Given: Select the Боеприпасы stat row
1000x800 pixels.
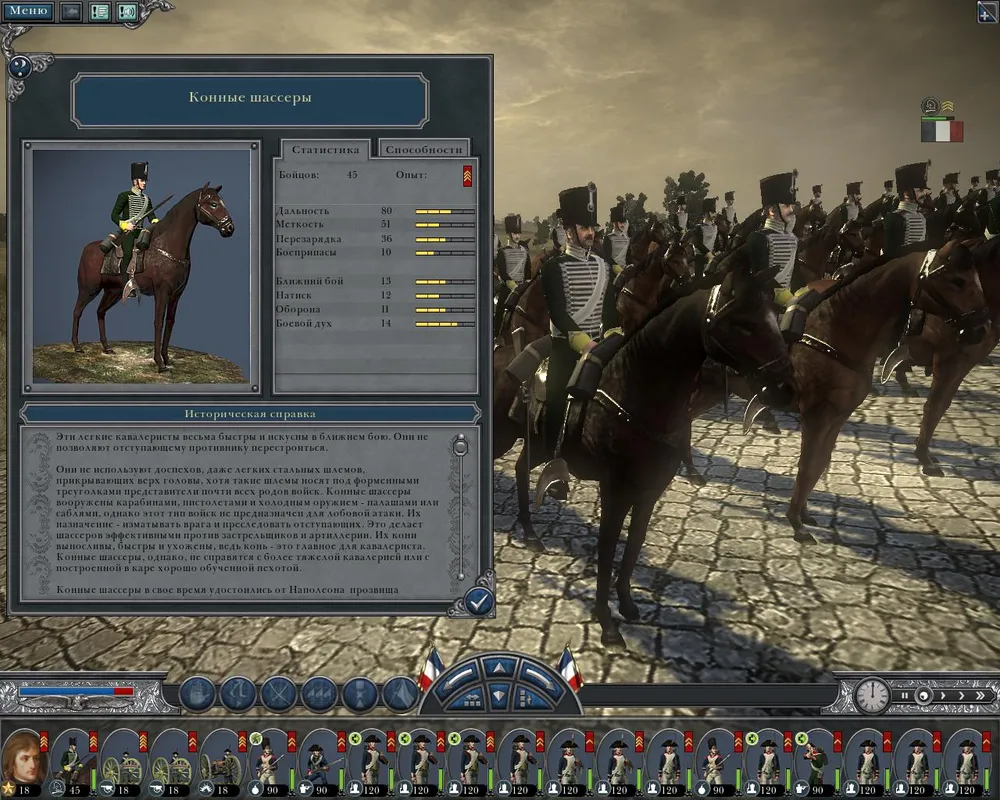Looking at the screenshot, I should pos(375,253).
